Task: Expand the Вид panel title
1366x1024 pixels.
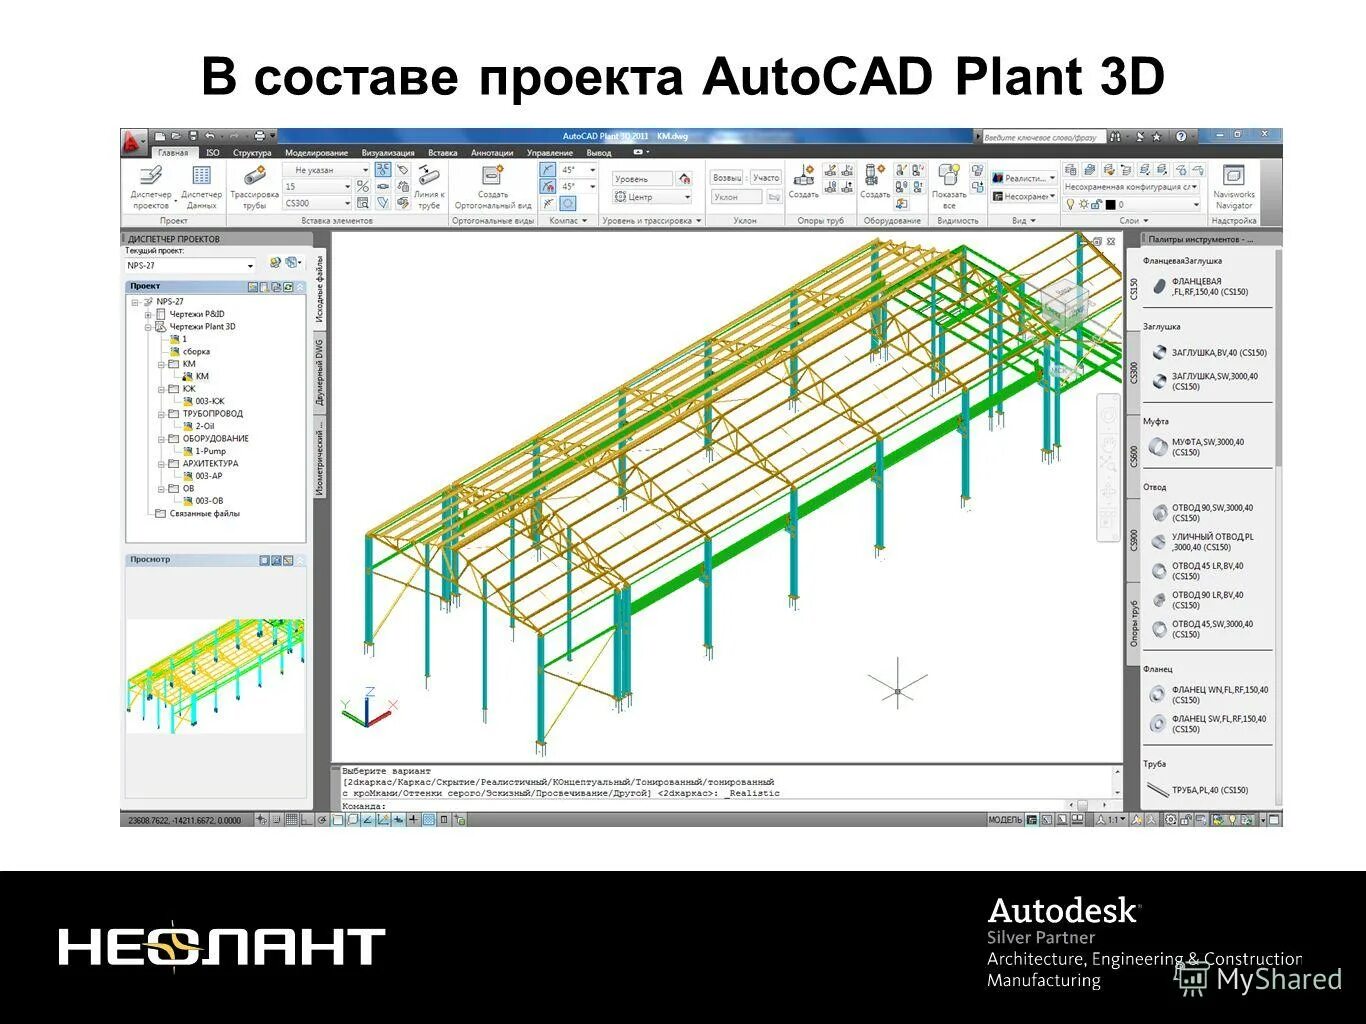Action: 1023,221
